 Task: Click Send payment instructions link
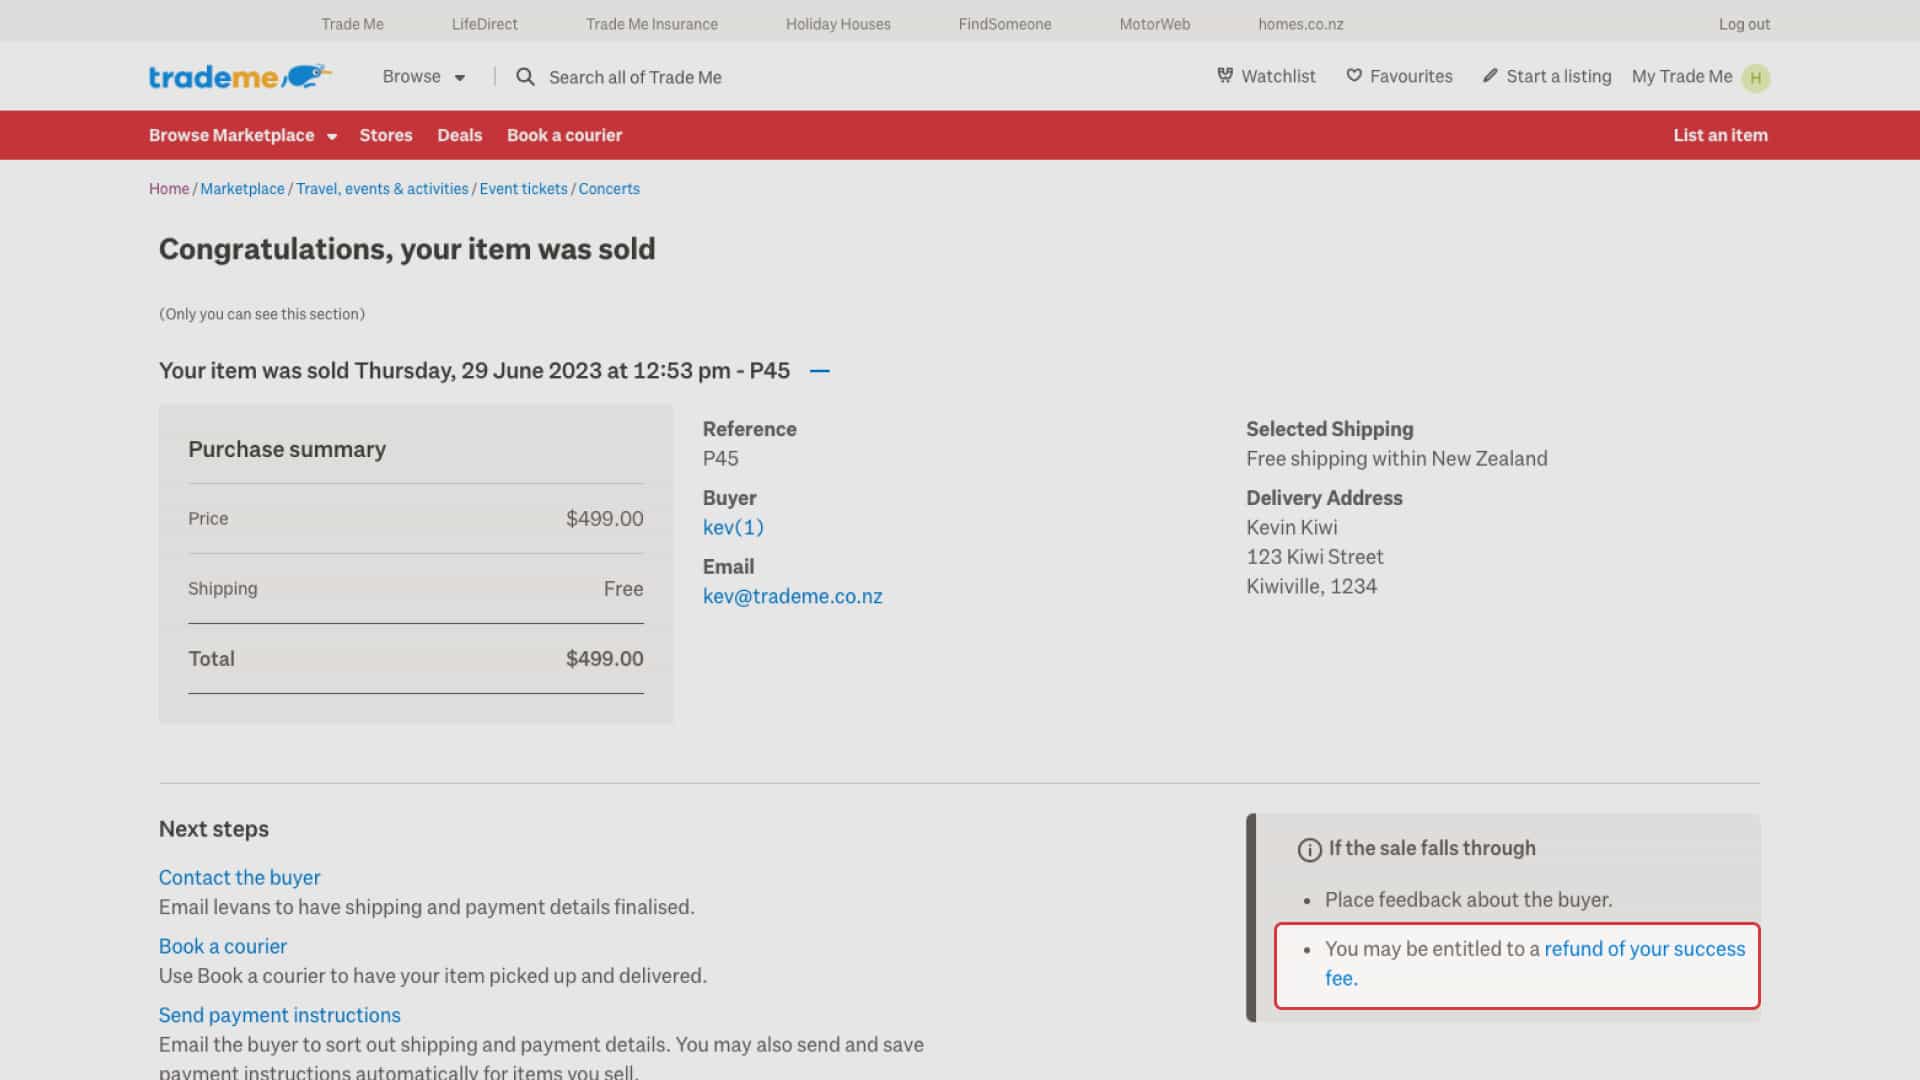tap(279, 1015)
